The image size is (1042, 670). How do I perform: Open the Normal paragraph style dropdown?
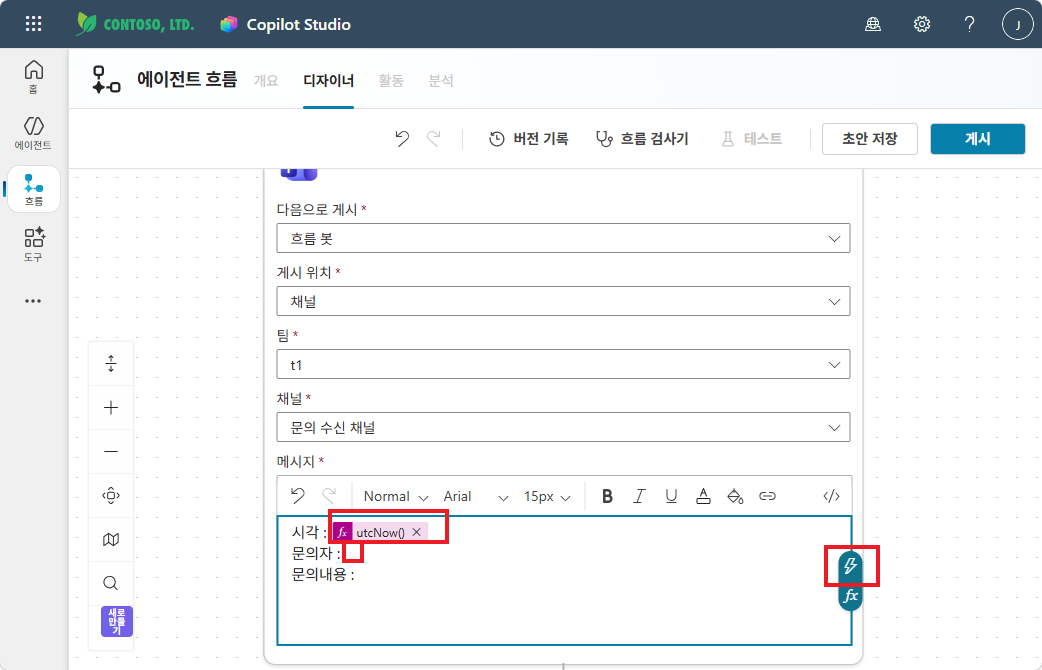coord(395,497)
